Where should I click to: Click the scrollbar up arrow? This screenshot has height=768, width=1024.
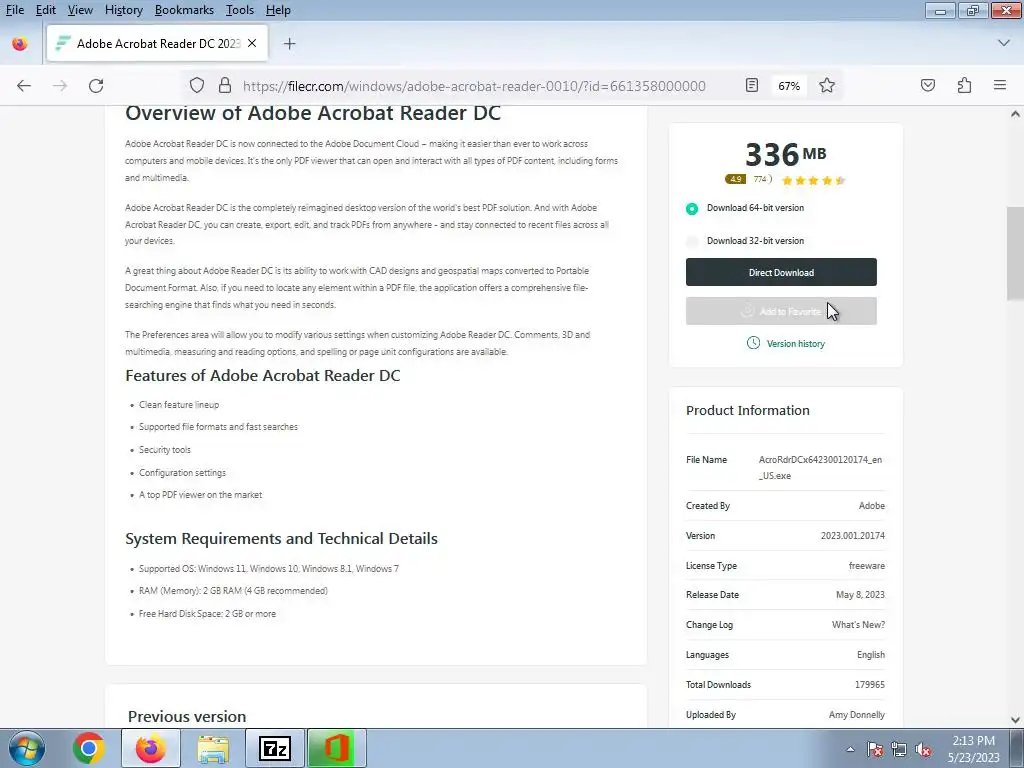click(1015, 114)
